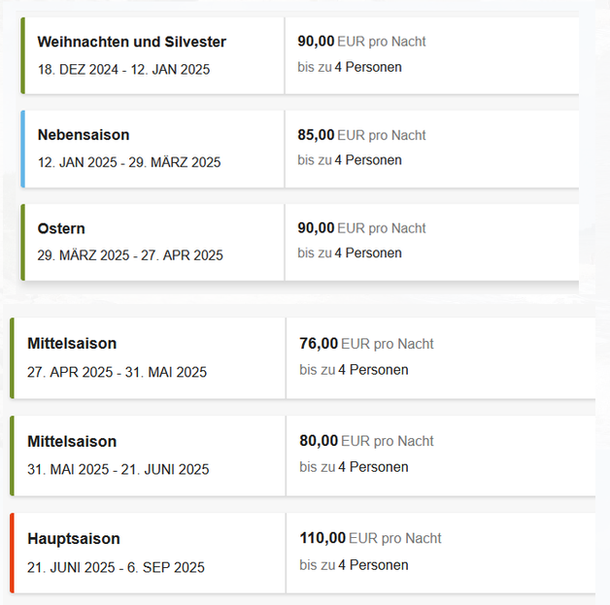
Task: Click the Weihnachten und Silvester season title
Action: click(x=131, y=42)
